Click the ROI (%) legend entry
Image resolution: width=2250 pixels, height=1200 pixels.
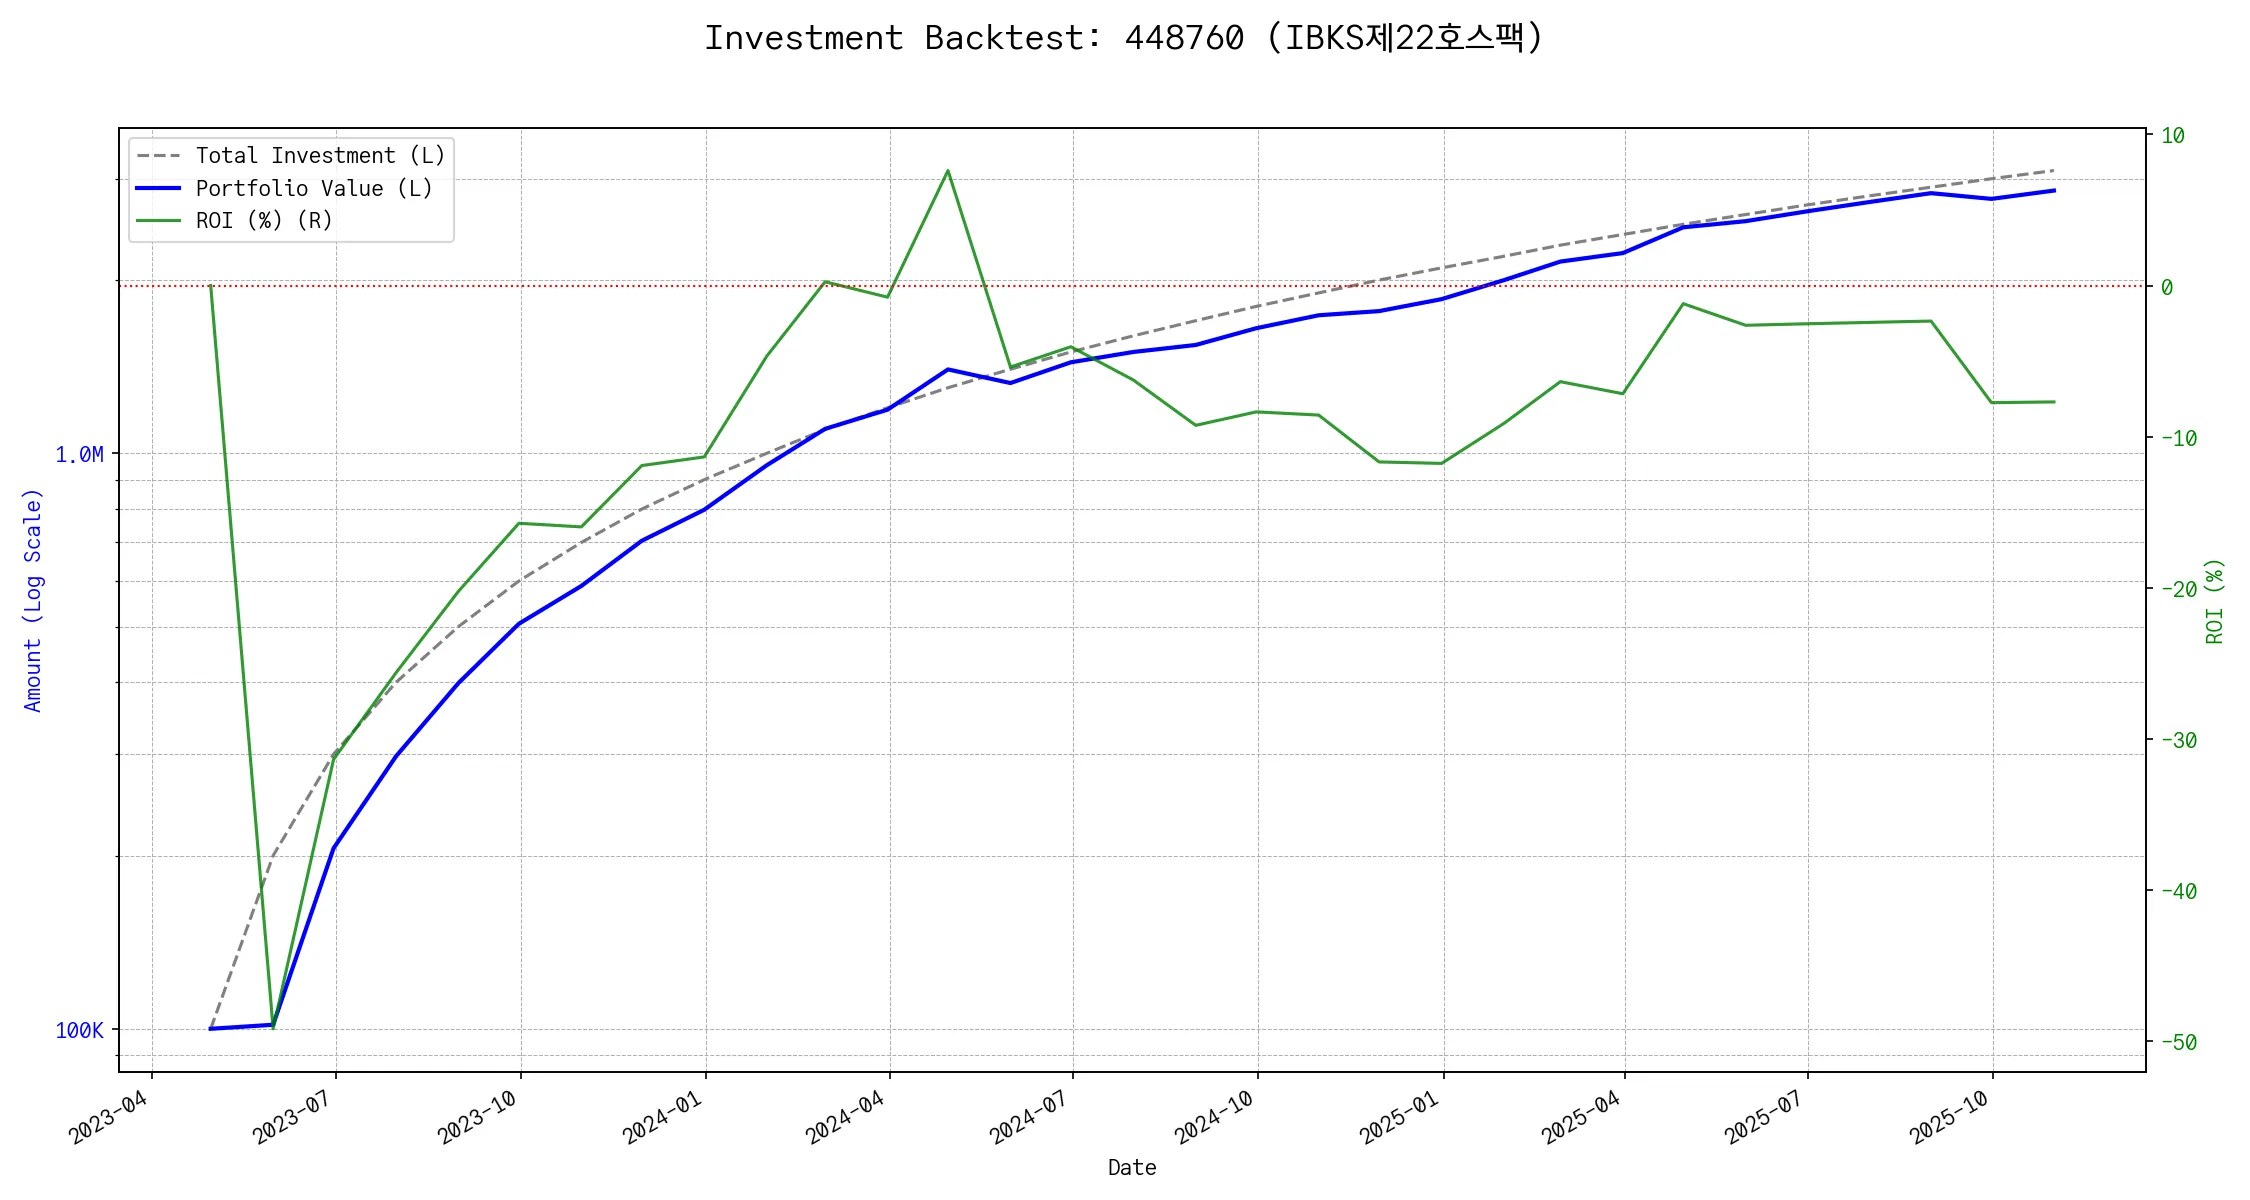(264, 220)
